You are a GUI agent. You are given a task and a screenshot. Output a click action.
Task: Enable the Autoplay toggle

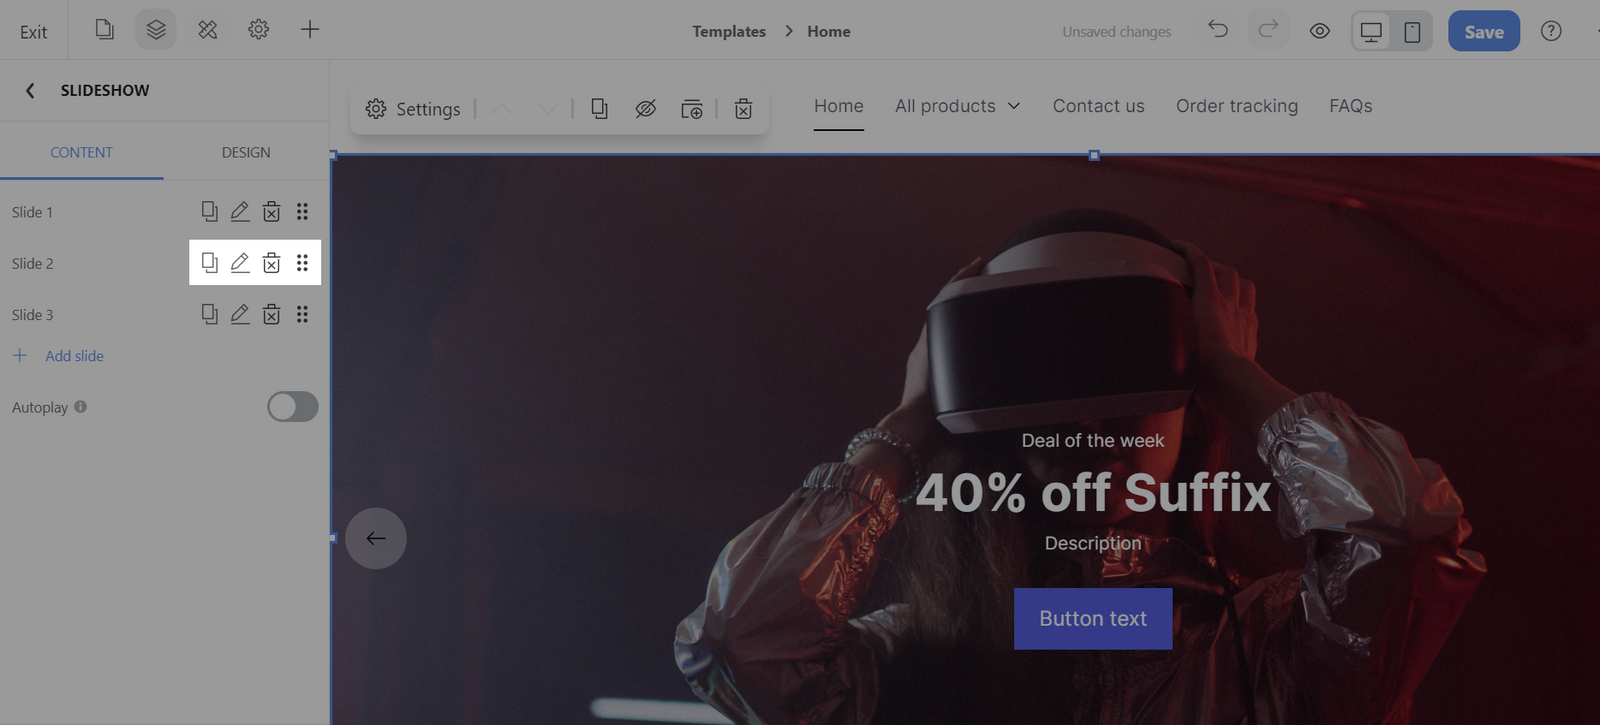tap(292, 407)
